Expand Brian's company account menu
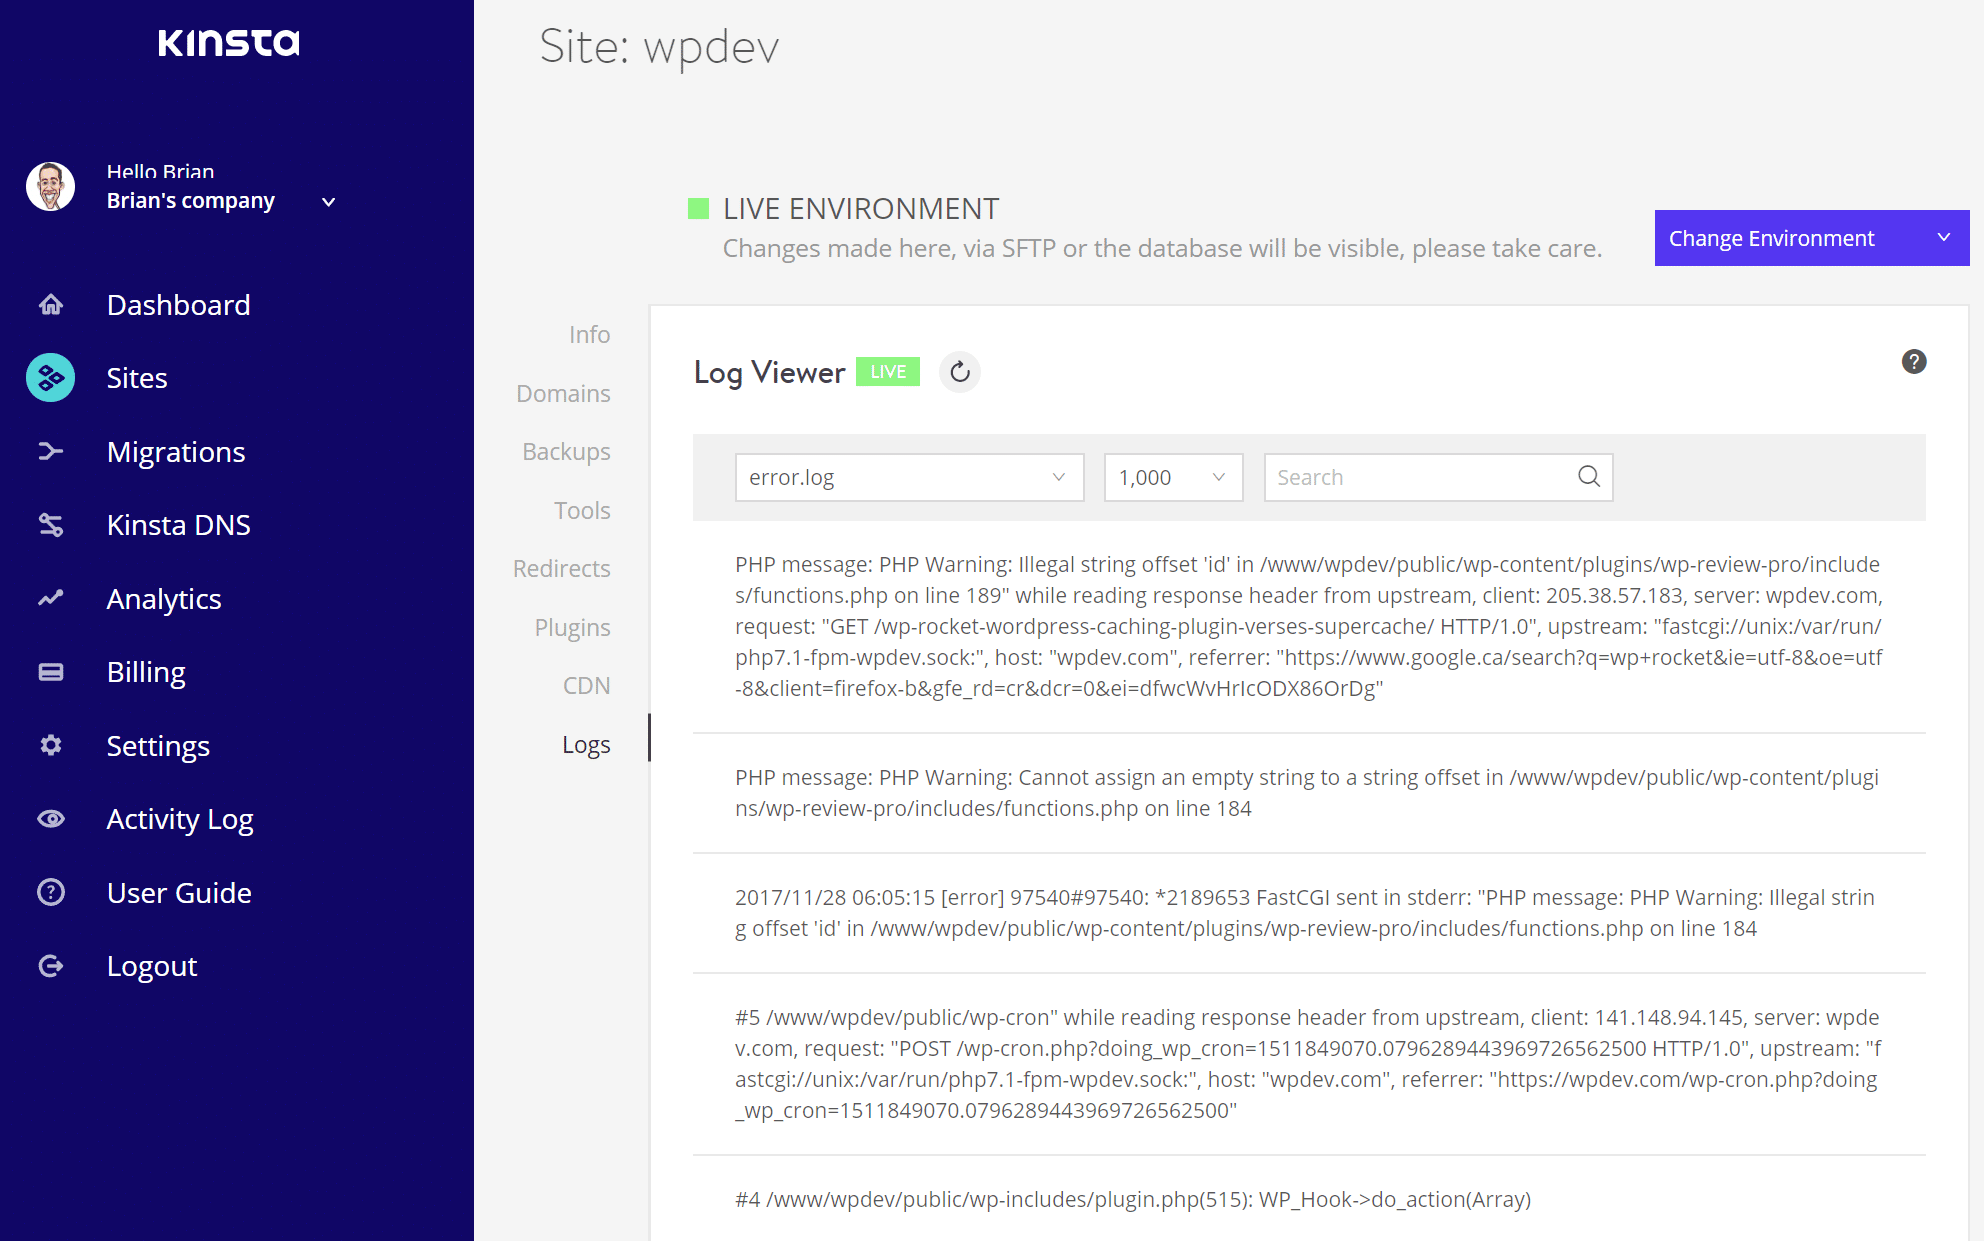 [x=328, y=202]
